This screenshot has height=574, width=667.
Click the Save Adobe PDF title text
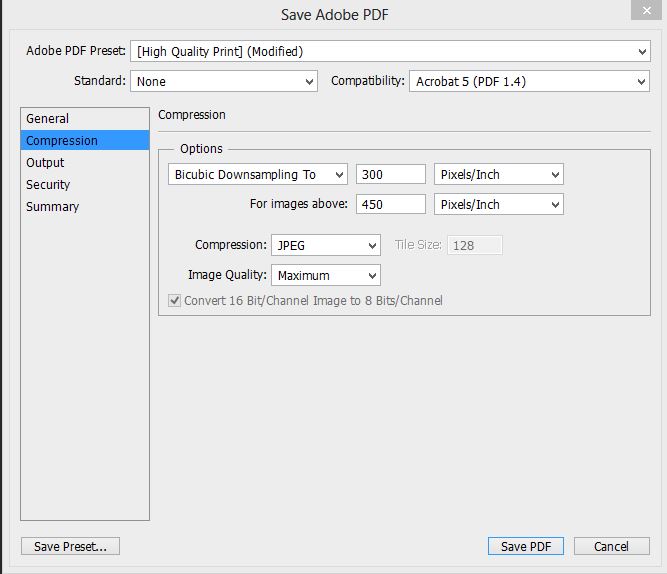point(335,15)
